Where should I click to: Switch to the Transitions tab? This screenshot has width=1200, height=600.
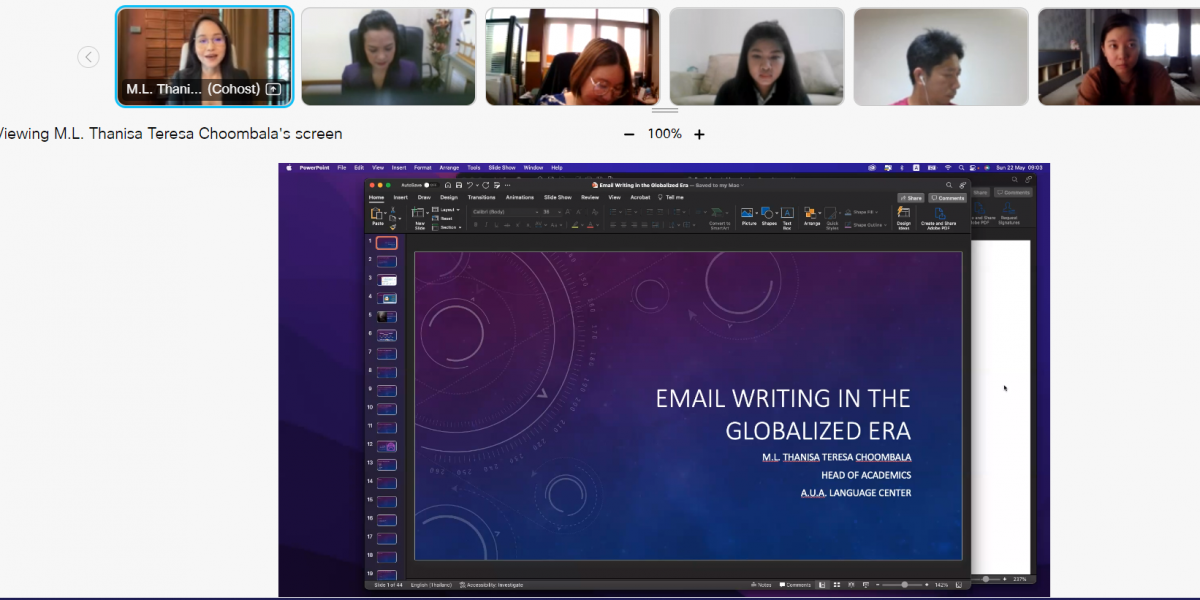pyautogui.click(x=481, y=197)
